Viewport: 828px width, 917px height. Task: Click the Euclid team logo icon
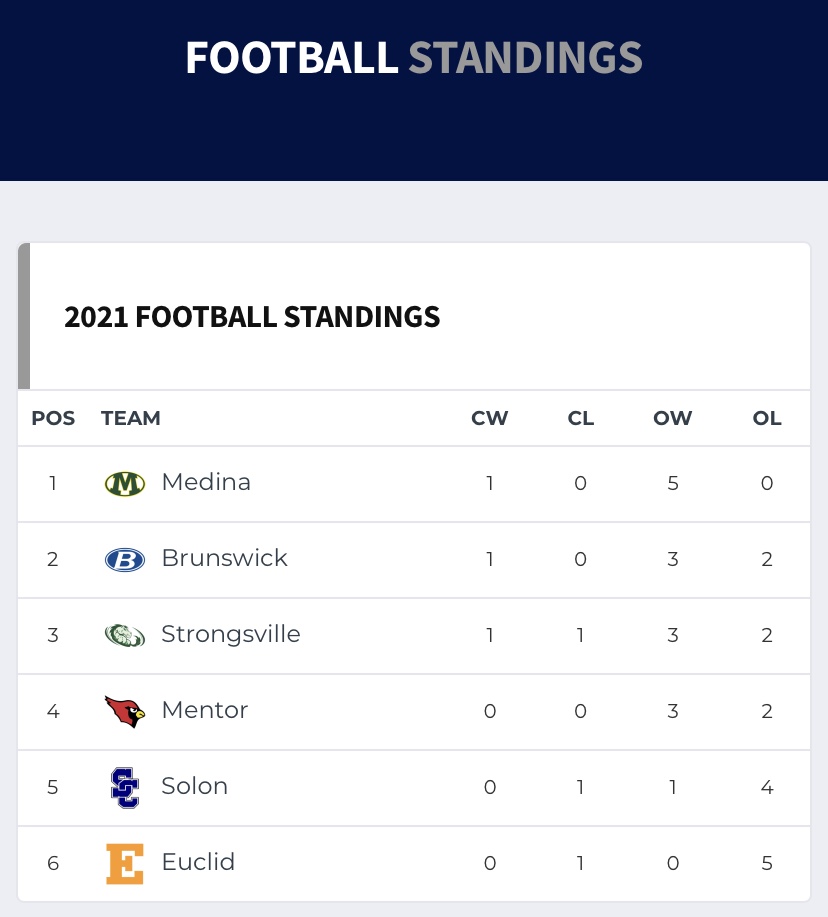pyautogui.click(x=125, y=864)
